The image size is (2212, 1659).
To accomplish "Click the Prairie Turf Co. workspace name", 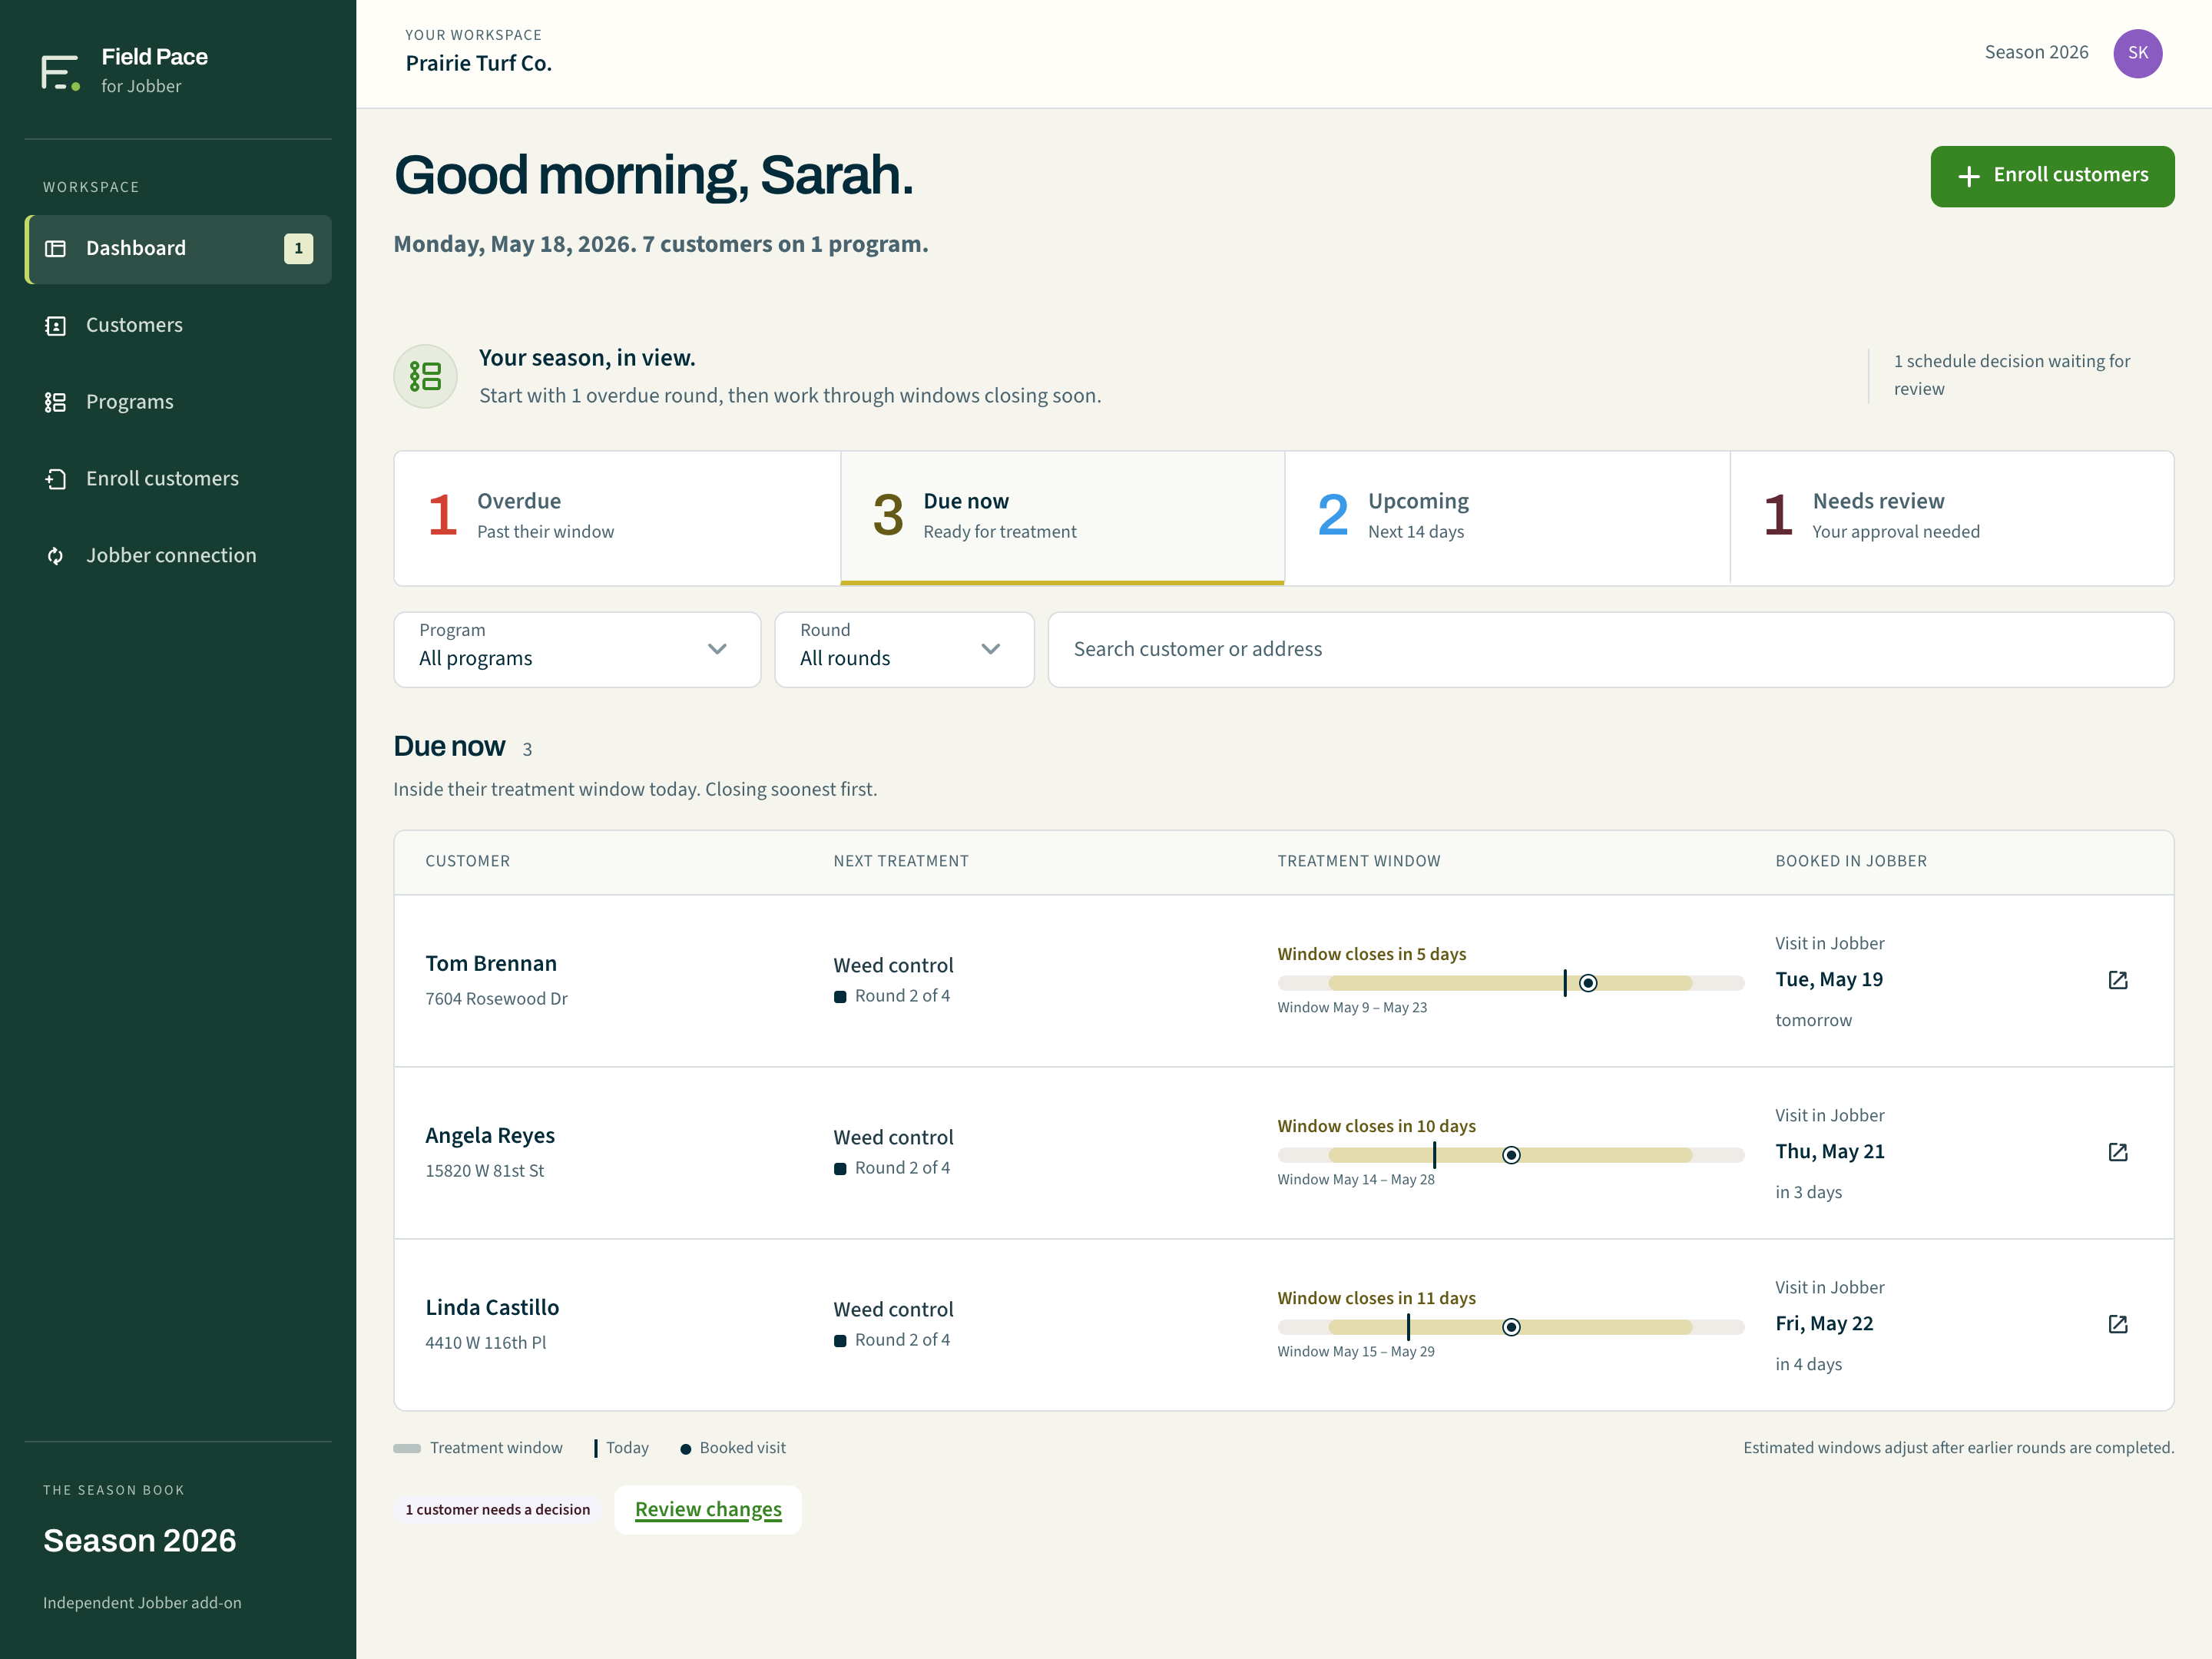I will pyautogui.click(x=478, y=63).
